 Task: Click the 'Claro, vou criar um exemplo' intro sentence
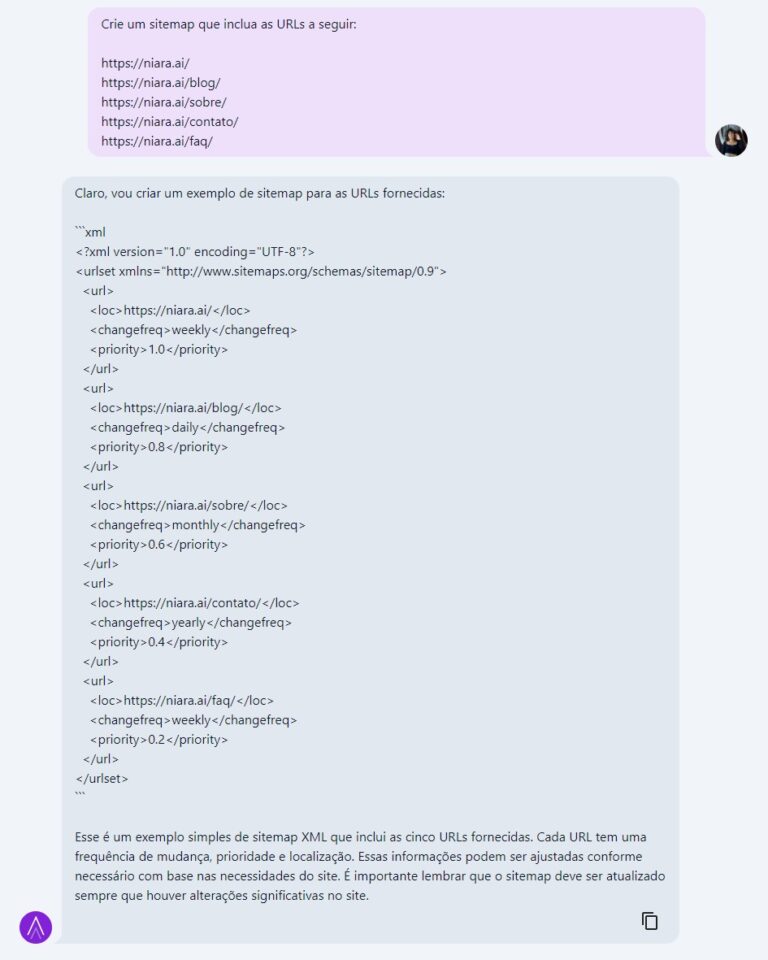pos(260,193)
